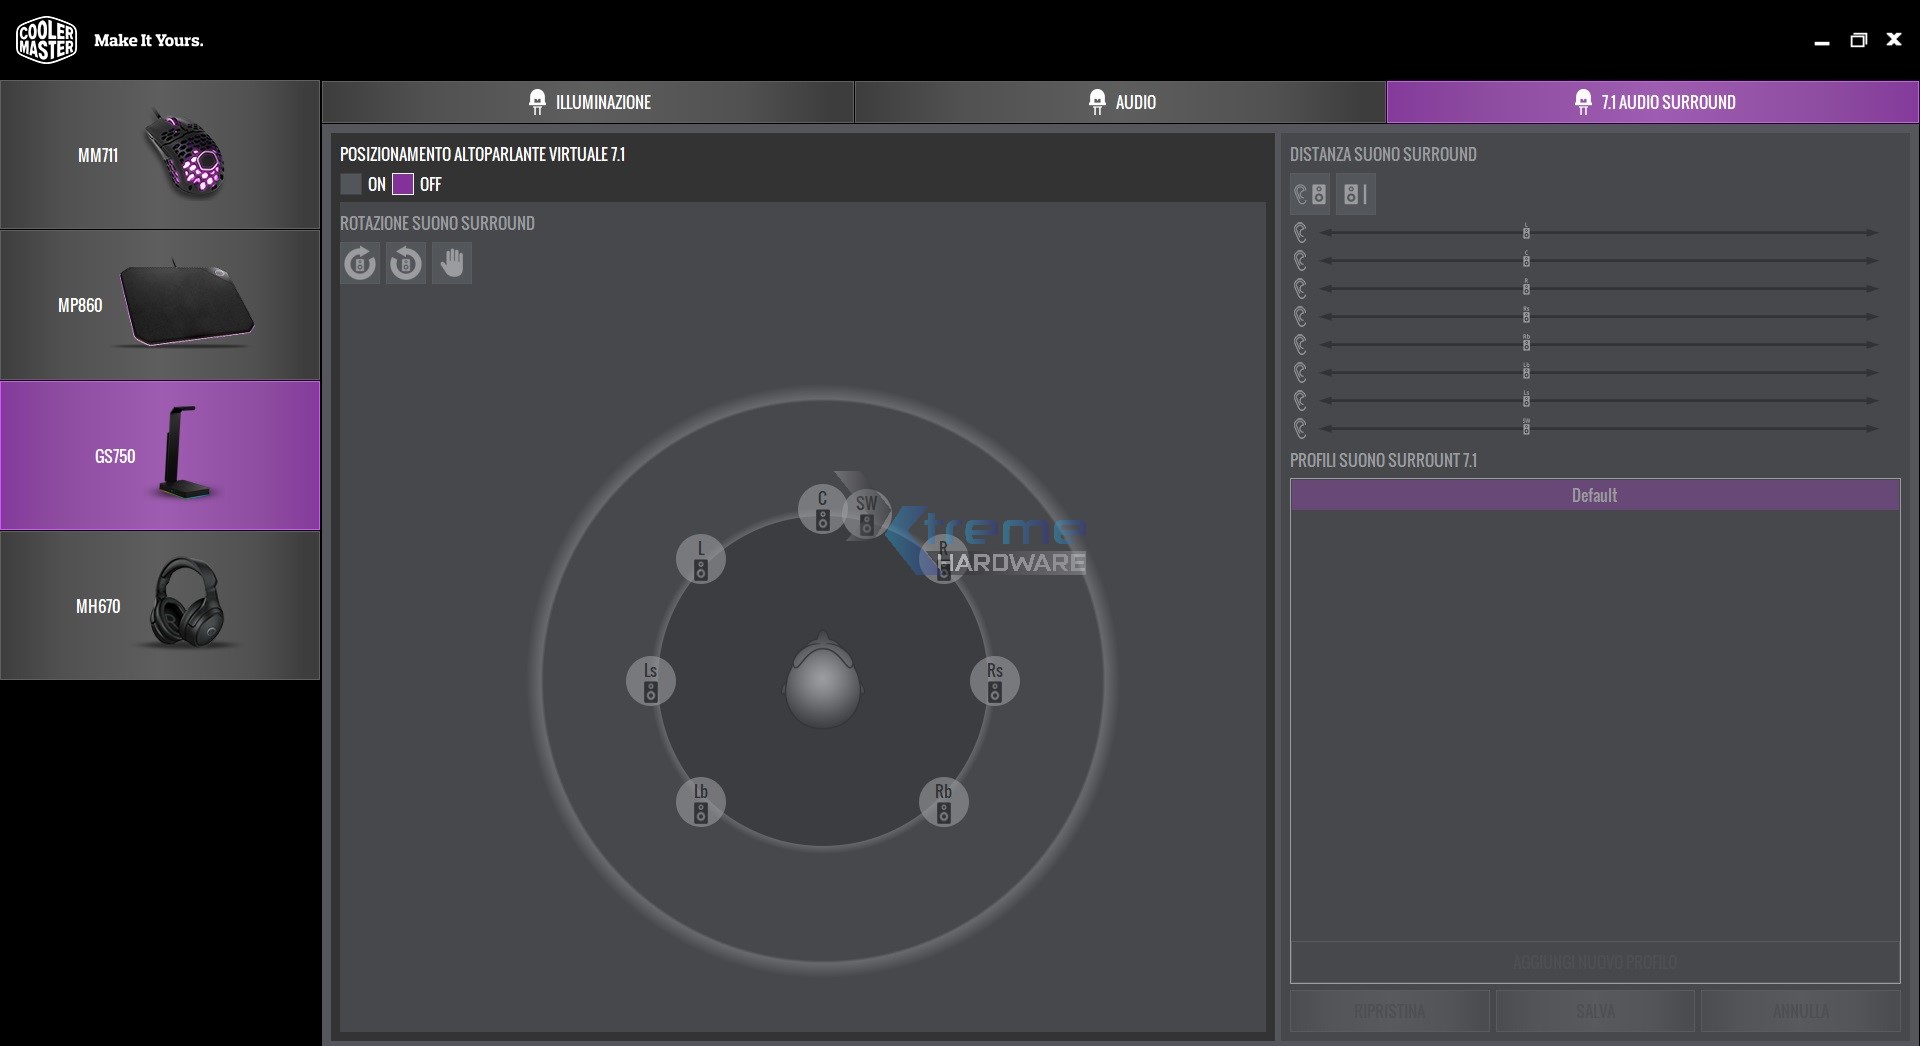Screen dimensions: 1920x1046
Task: Click the speaker-and-wall distance icon
Action: tap(1356, 195)
